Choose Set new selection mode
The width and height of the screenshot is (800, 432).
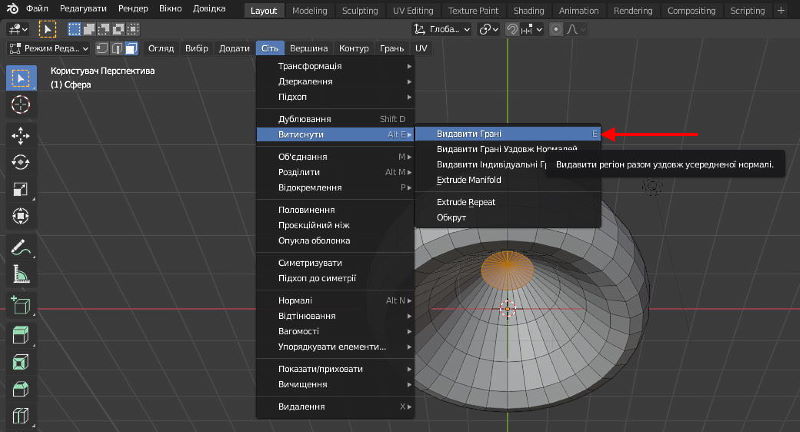[74, 30]
